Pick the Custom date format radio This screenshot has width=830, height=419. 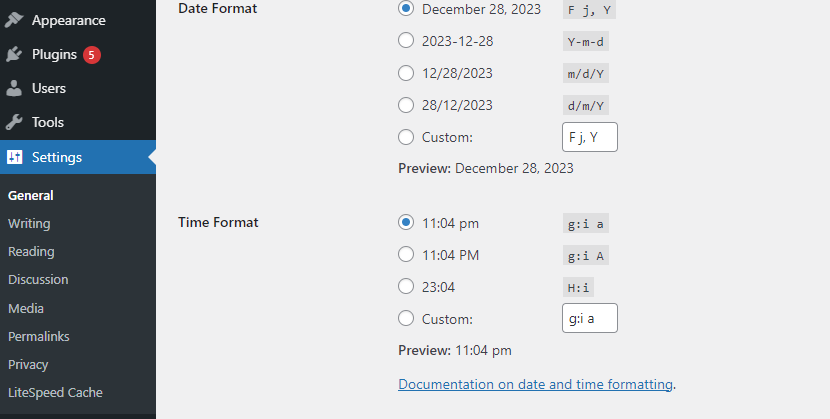click(406, 136)
